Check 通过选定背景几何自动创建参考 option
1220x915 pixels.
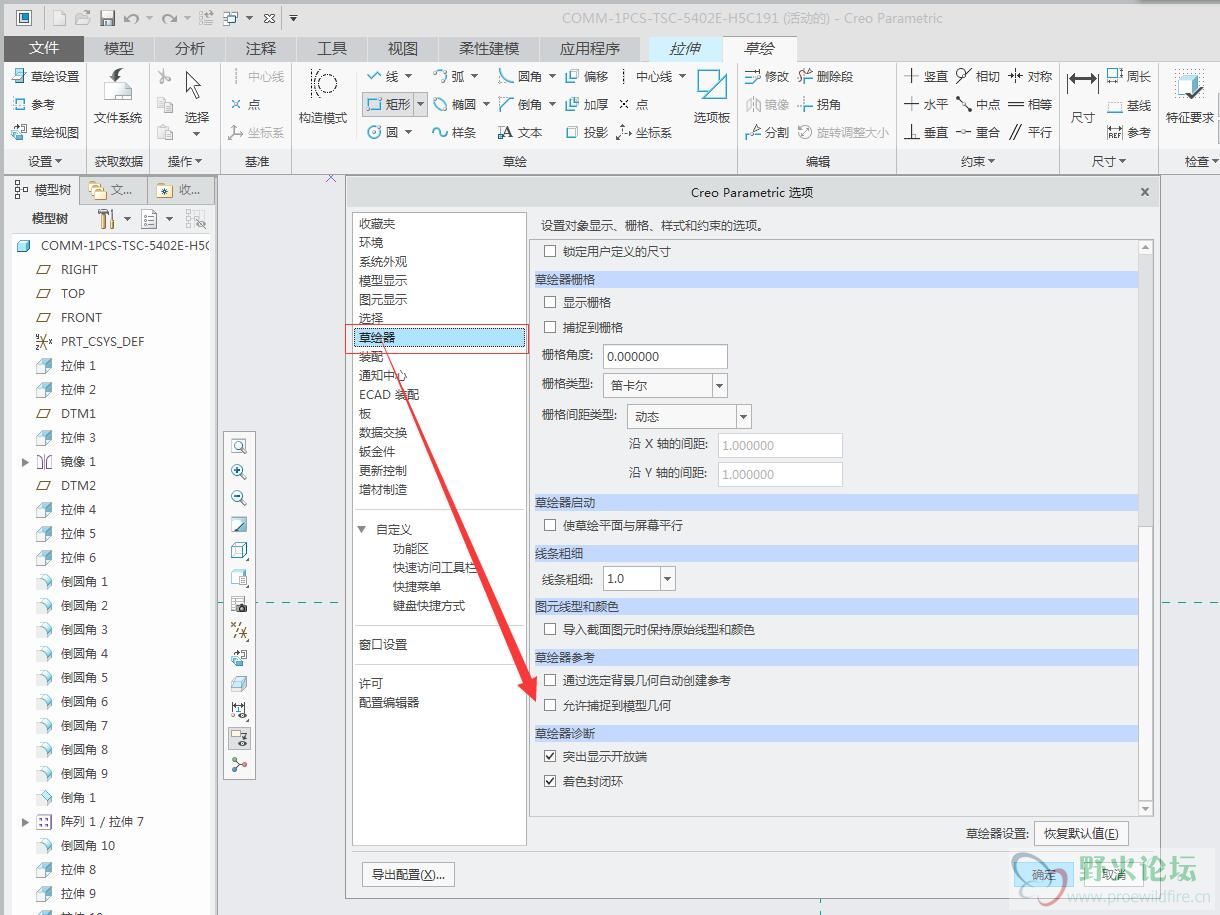[x=549, y=680]
